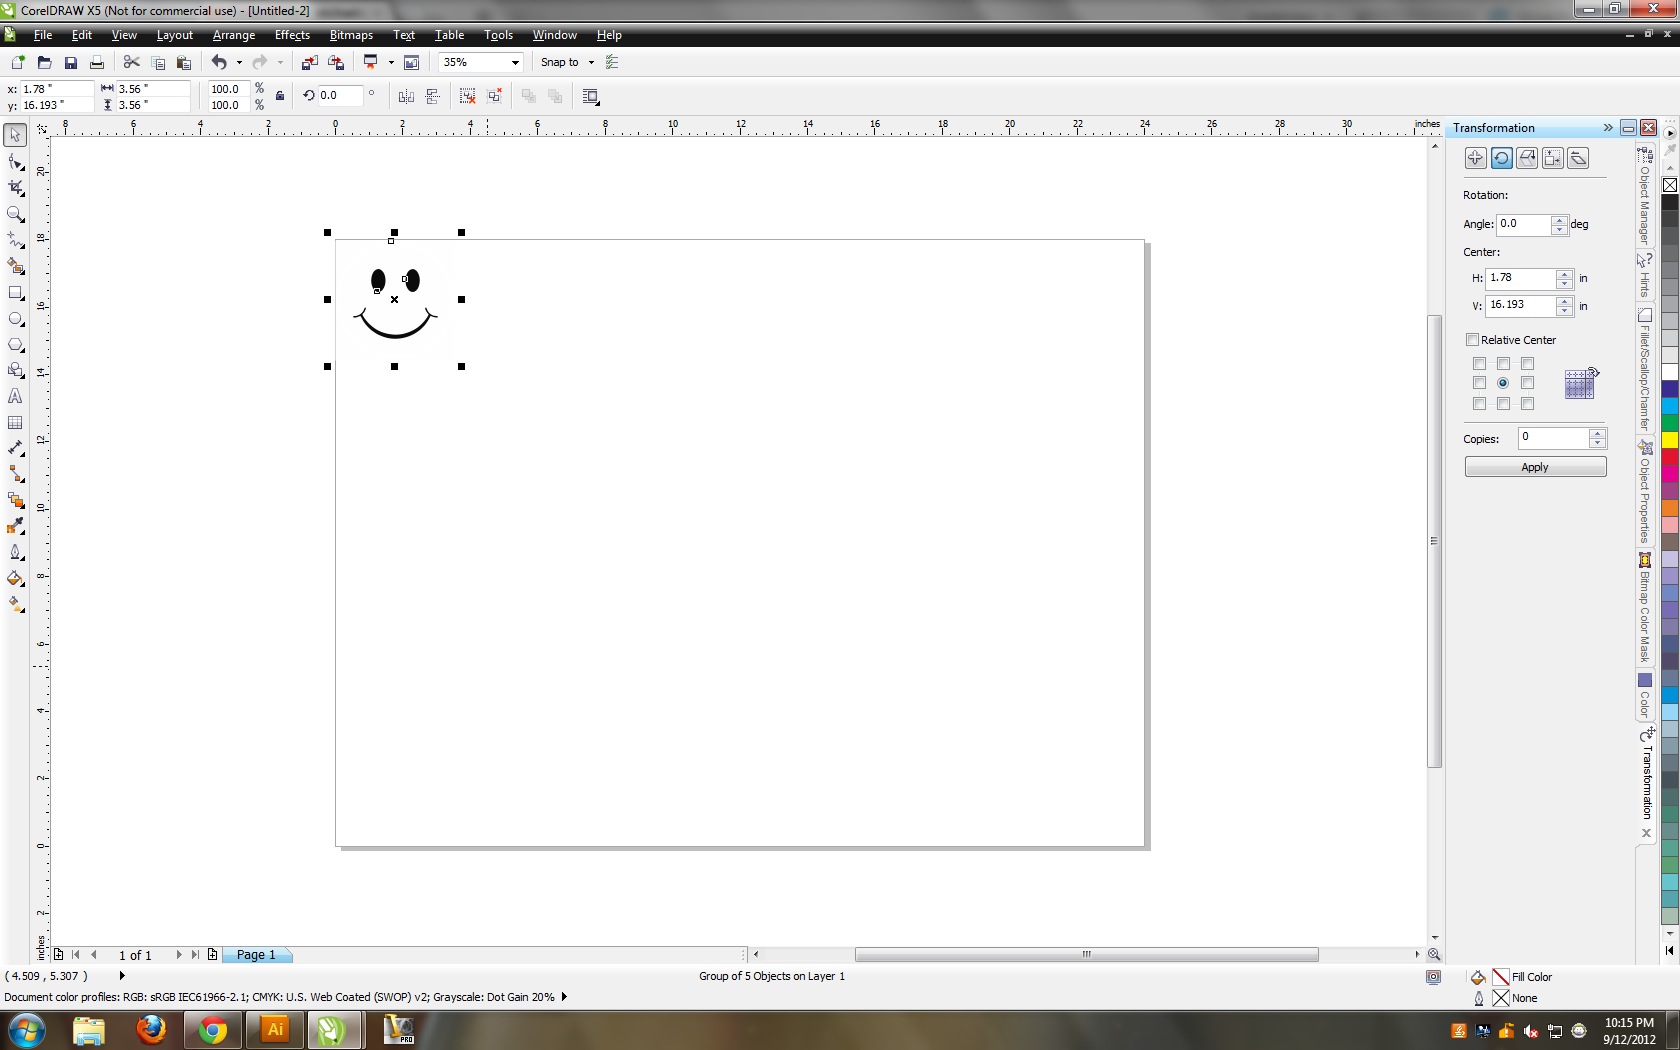1680x1050 pixels.
Task: Increase the center H value spinner
Action: click(x=1565, y=274)
